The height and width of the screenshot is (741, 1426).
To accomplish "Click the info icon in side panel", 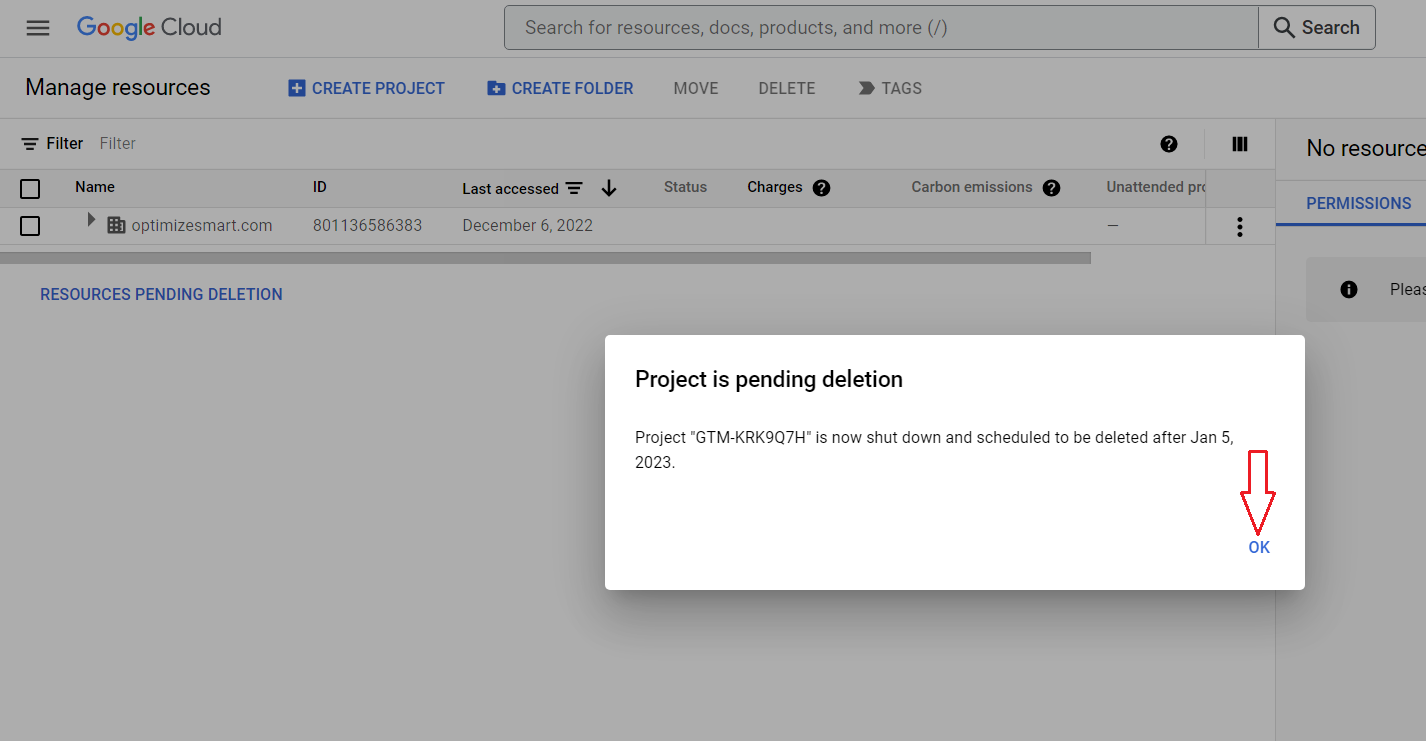I will click(x=1349, y=290).
